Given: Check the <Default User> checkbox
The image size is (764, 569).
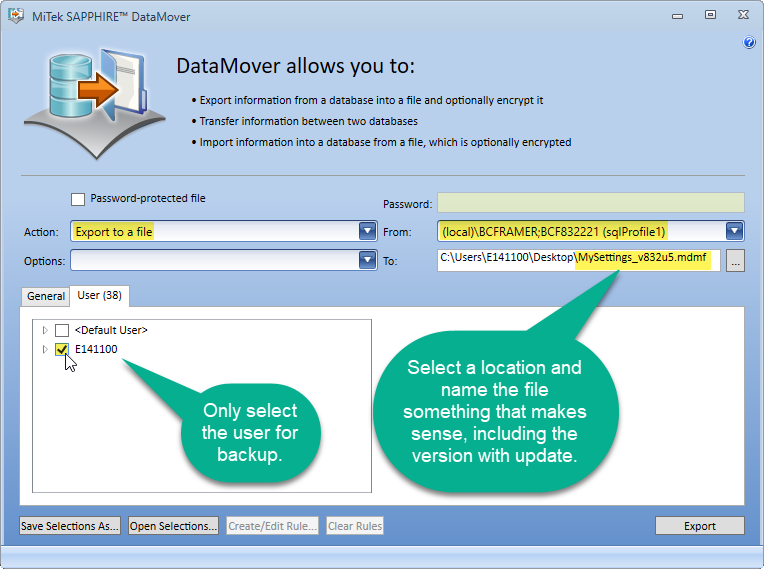Looking at the screenshot, I should [62, 330].
